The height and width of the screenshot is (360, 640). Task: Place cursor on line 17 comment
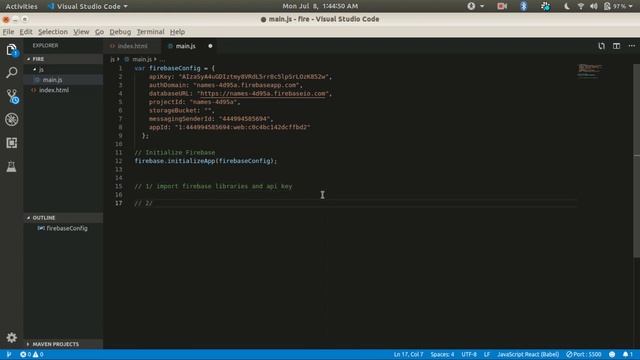(143, 203)
